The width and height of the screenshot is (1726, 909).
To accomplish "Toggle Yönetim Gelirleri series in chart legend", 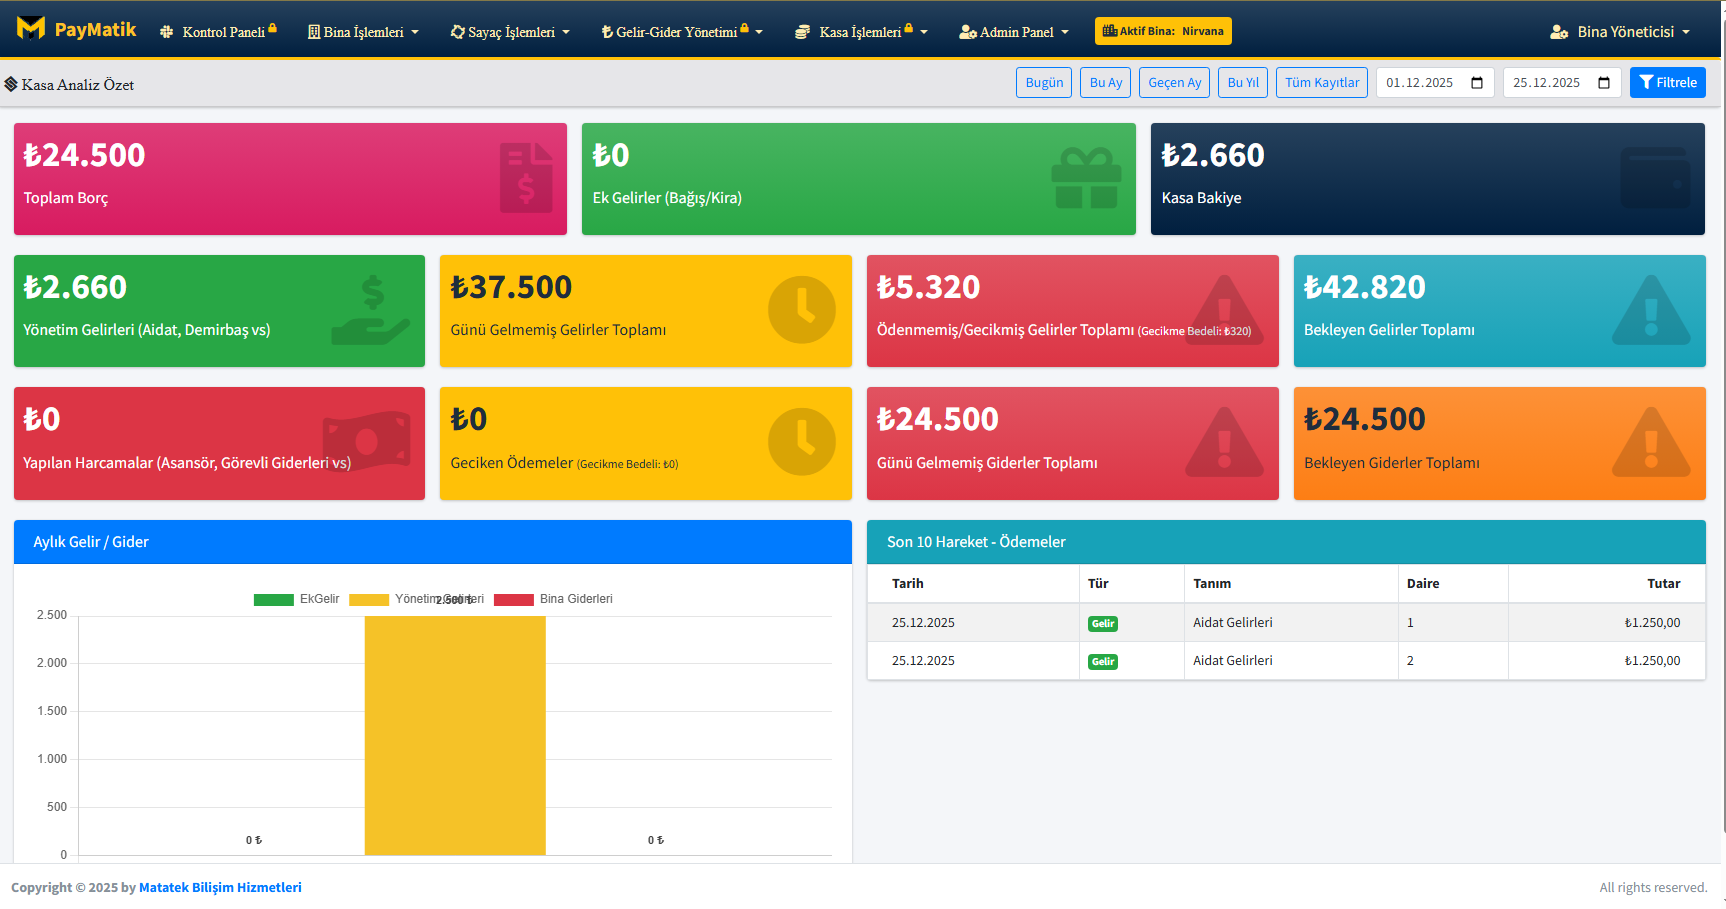I will 416,599.
